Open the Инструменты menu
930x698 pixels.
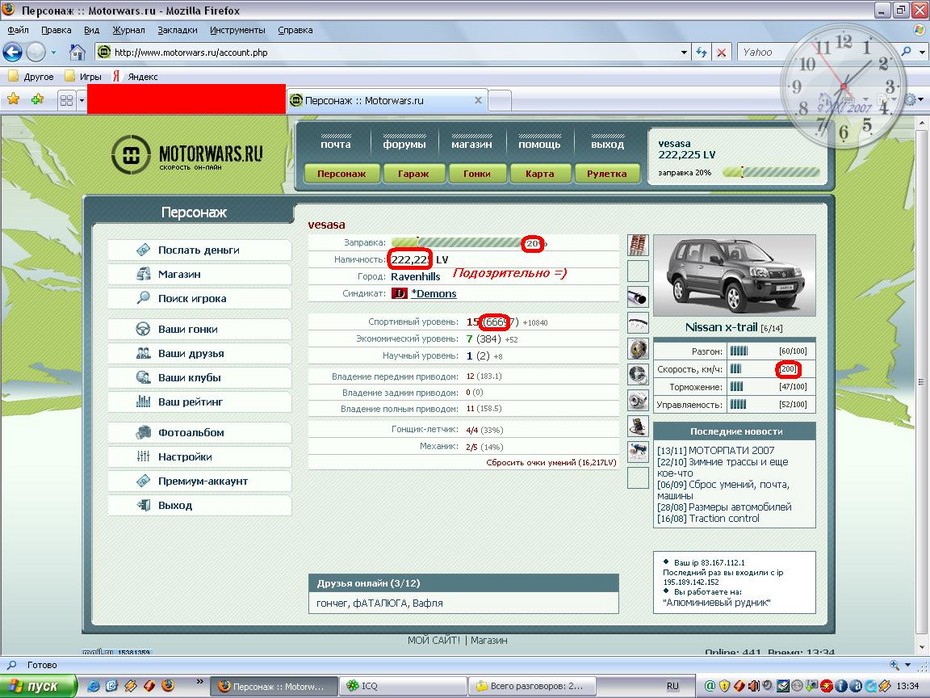(x=237, y=30)
